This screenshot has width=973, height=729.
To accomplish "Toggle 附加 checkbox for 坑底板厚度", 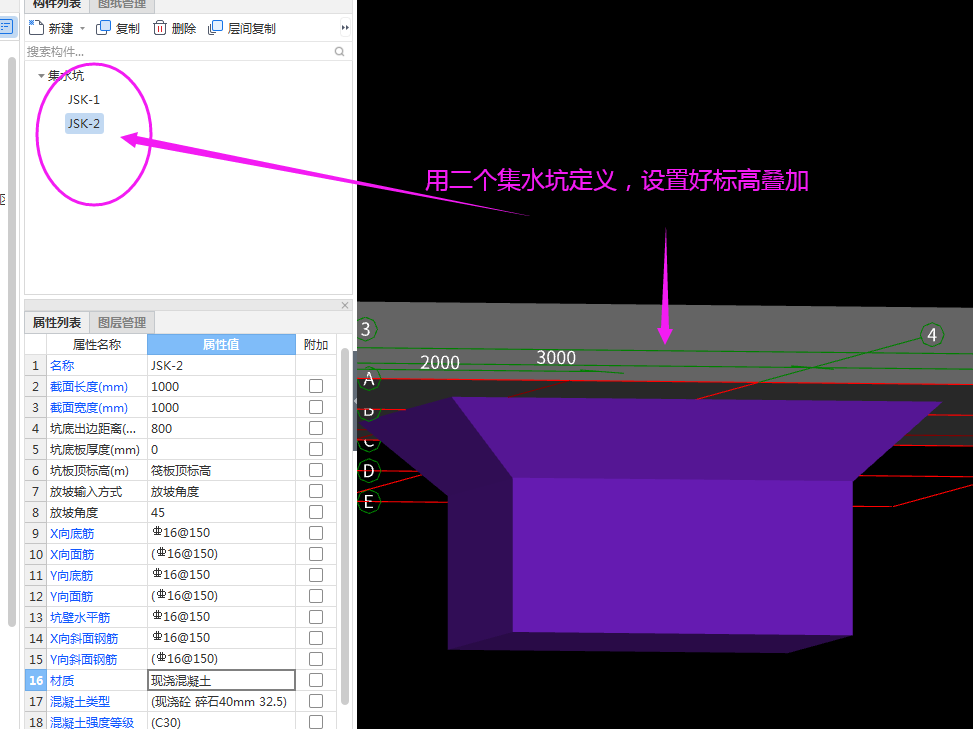I will [x=316, y=449].
